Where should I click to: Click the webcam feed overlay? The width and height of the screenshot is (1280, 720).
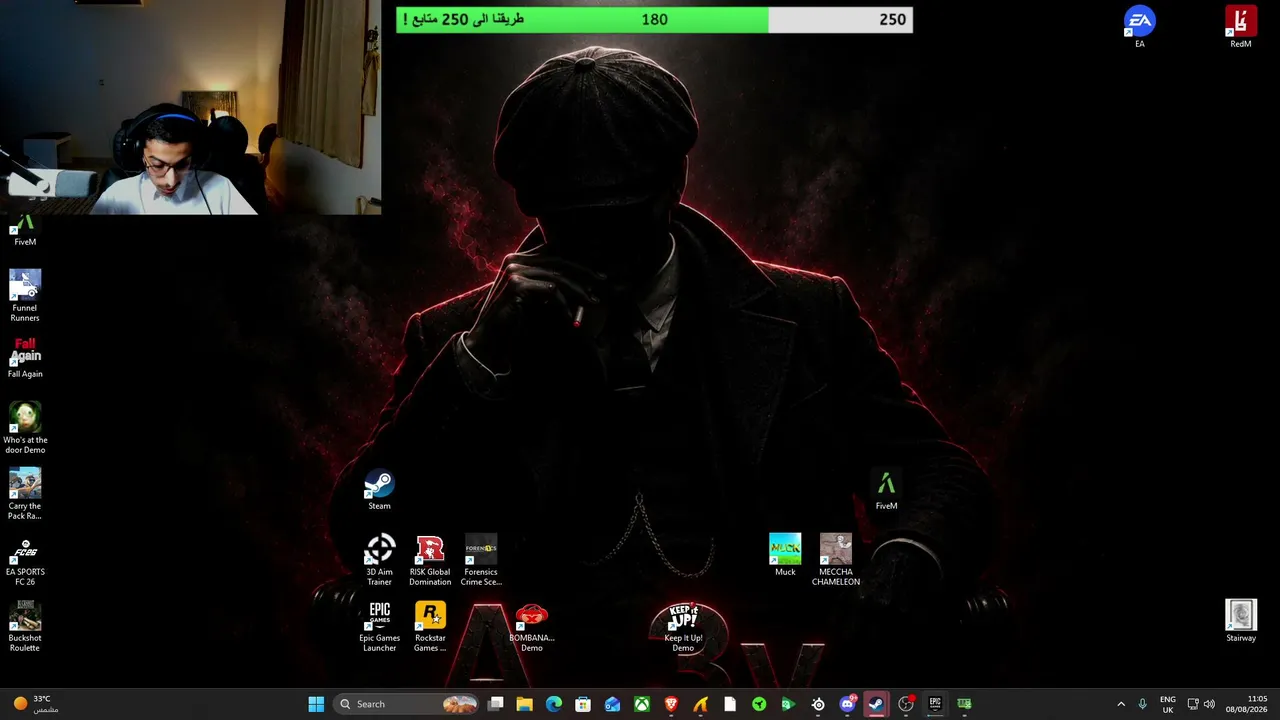190,107
